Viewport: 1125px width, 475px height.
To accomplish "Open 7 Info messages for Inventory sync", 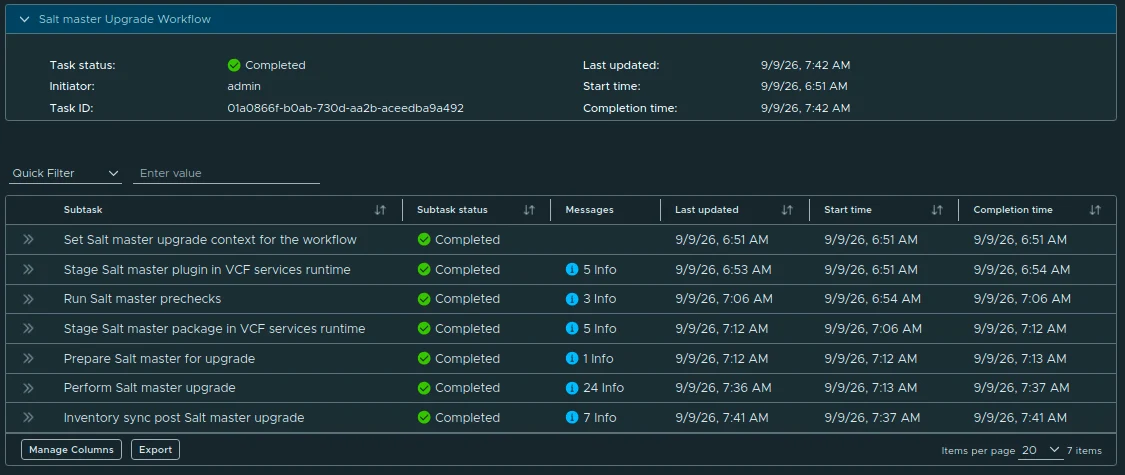I will click(600, 418).
